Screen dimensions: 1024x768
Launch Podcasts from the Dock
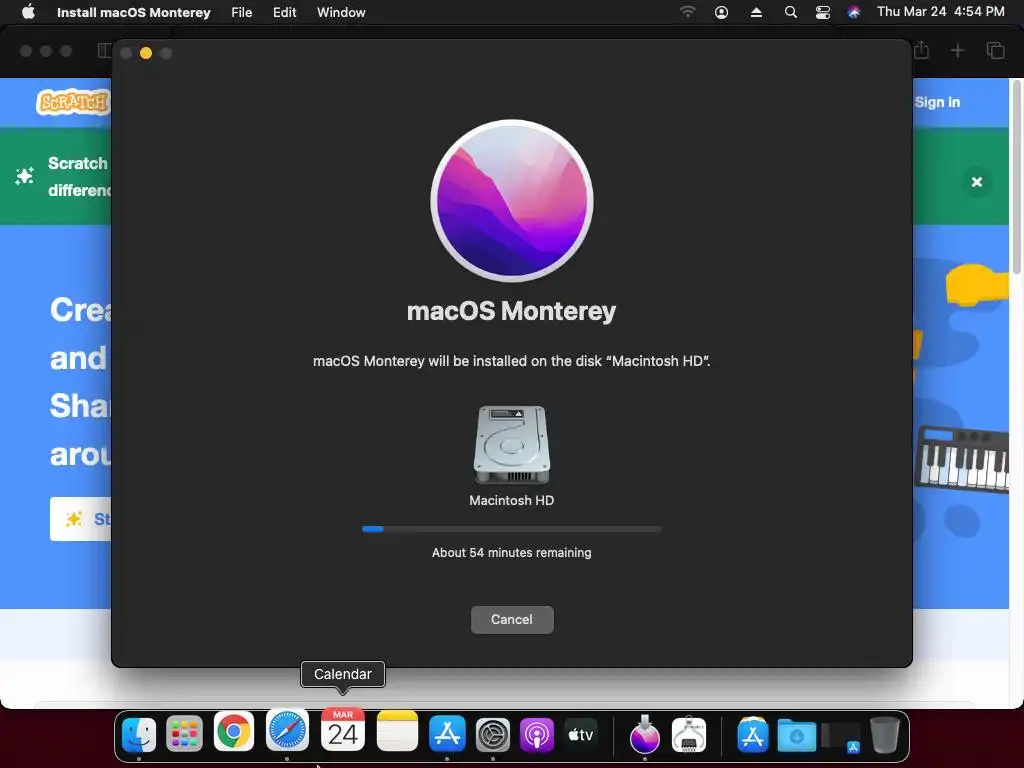pyautogui.click(x=537, y=735)
